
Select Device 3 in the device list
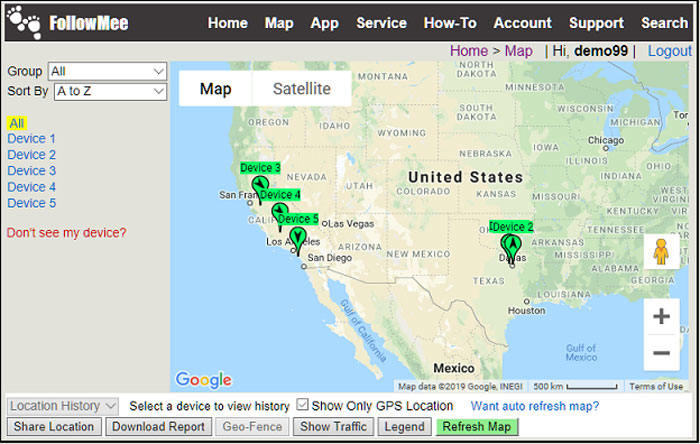(31, 171)
